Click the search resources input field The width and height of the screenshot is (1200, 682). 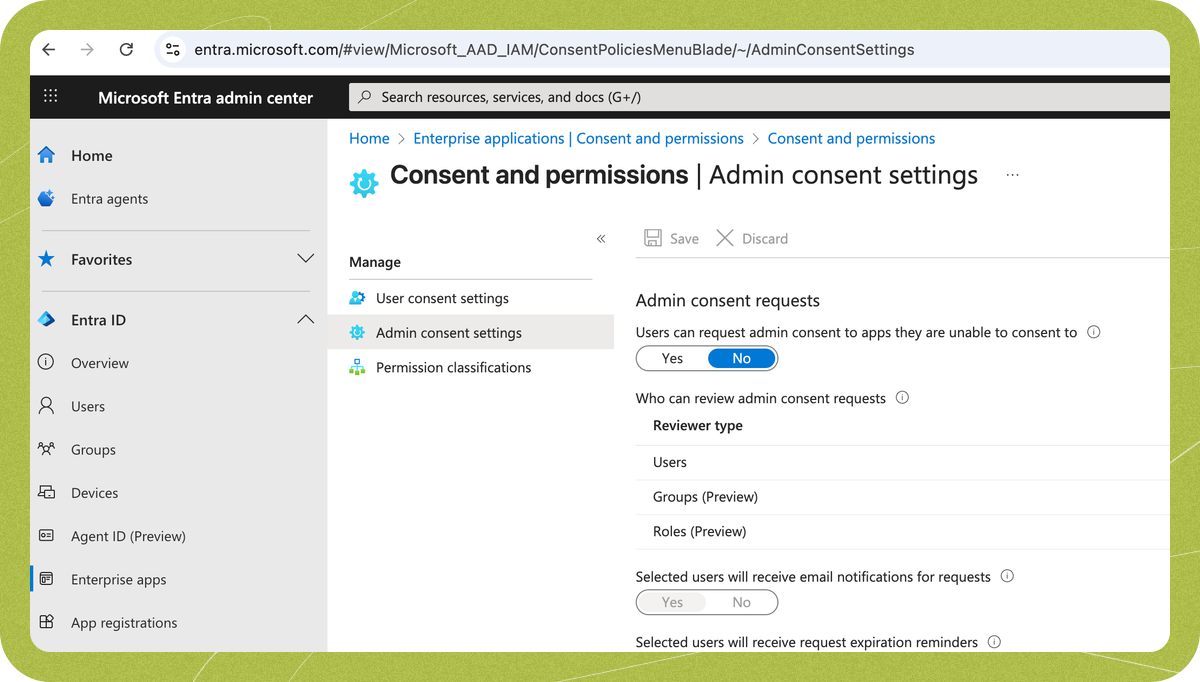(x=760, y=97)
